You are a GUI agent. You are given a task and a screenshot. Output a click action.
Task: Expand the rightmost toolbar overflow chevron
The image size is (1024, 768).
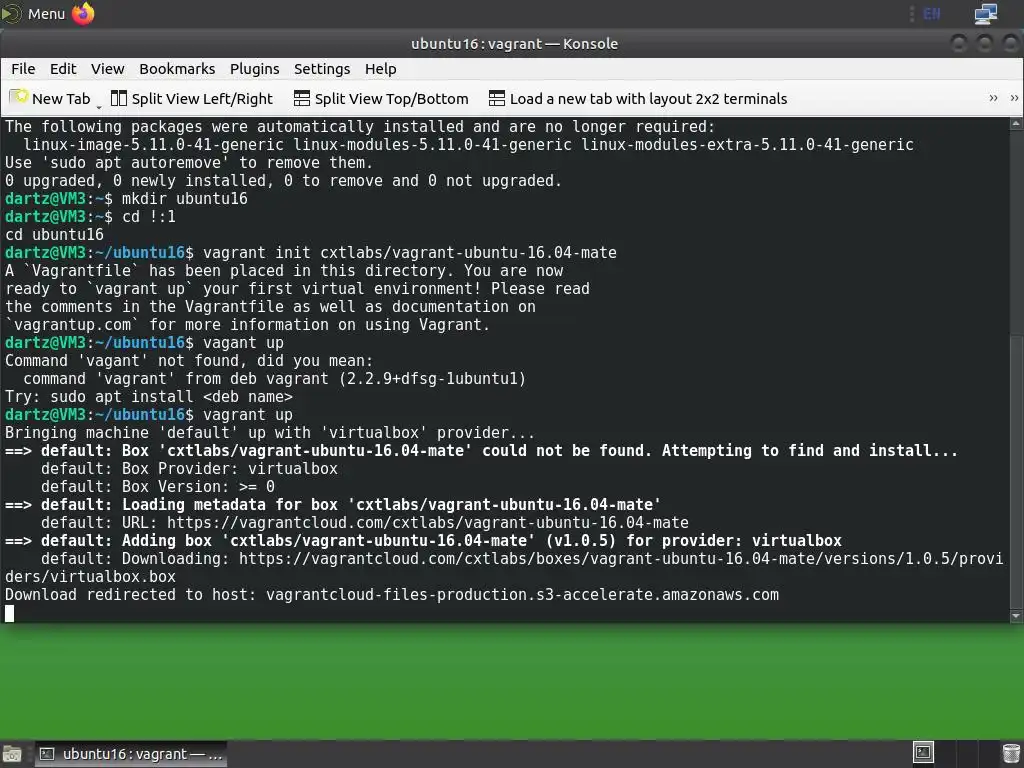tap(1014, 98)
